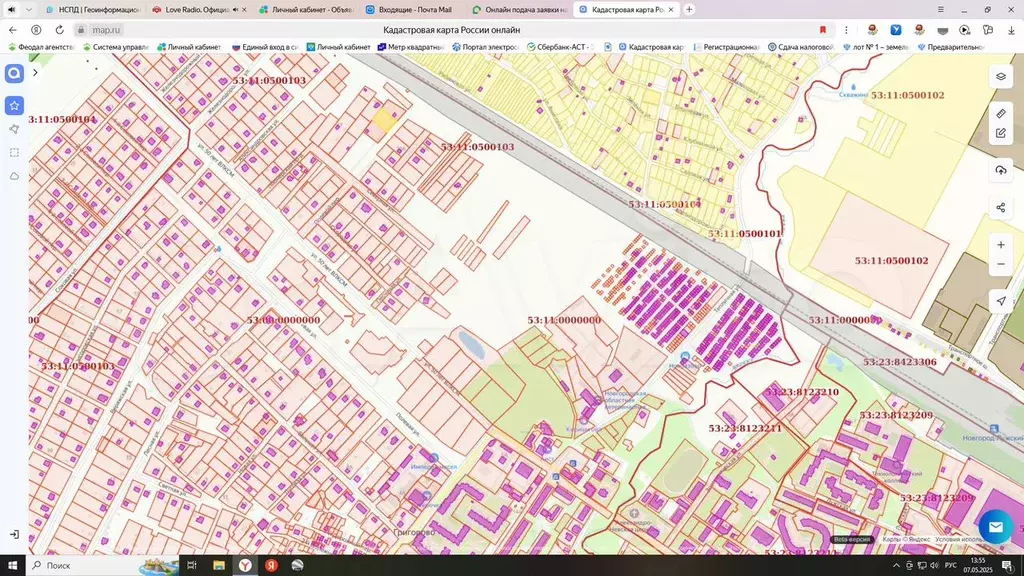Open red Yandex app on taskbar
1024x576 pixels.
pos(271,565)
